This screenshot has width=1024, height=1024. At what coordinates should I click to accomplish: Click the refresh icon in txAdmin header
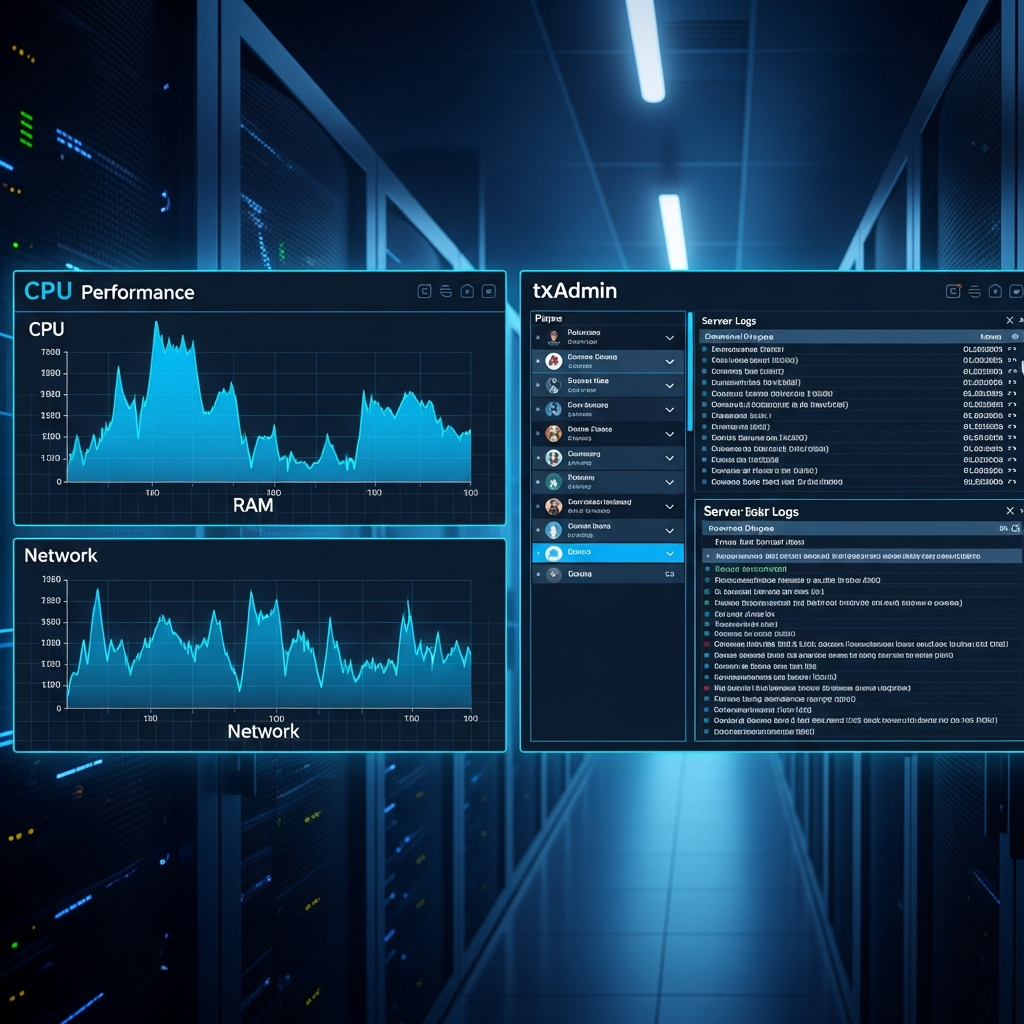pyautogui.click(x=953, y=291)
